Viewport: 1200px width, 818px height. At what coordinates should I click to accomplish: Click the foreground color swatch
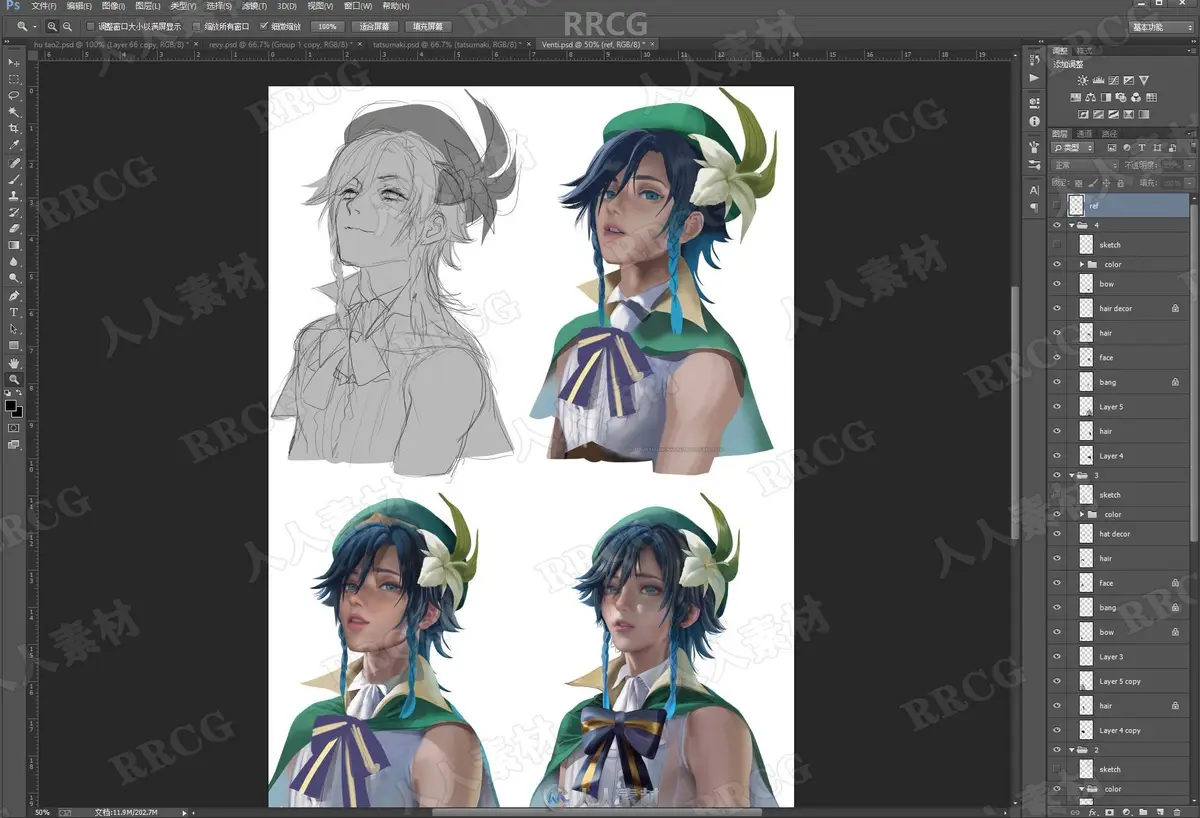(x=11, y=406)
